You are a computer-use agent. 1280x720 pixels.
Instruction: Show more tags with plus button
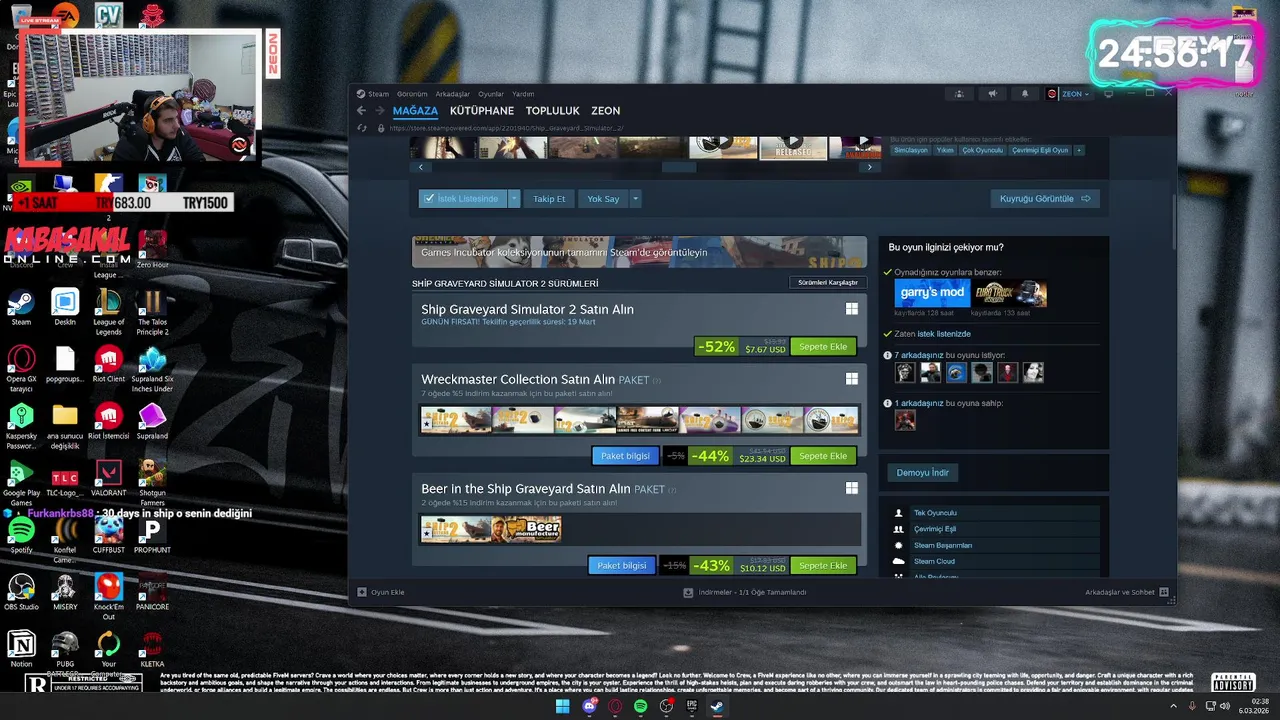click(x=1079, y=150)
